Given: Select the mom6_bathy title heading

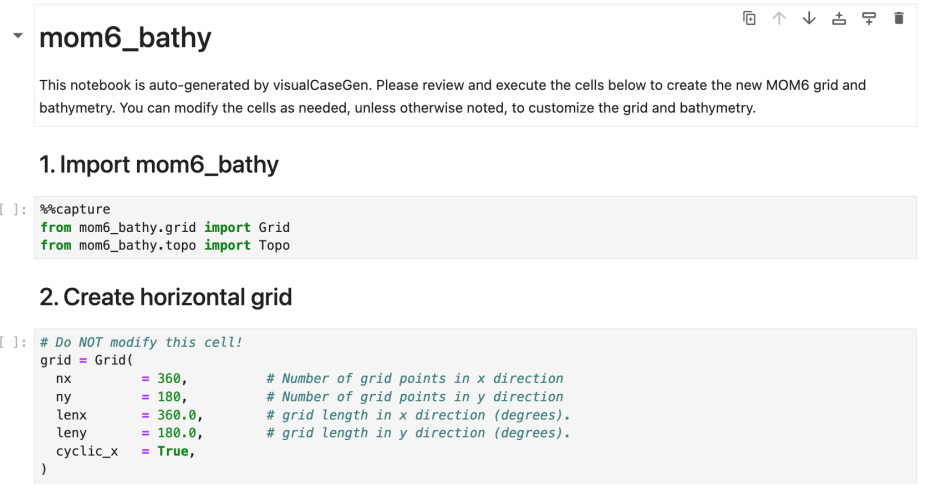Looking at the screenshot, I should click(x=125, y=38).
